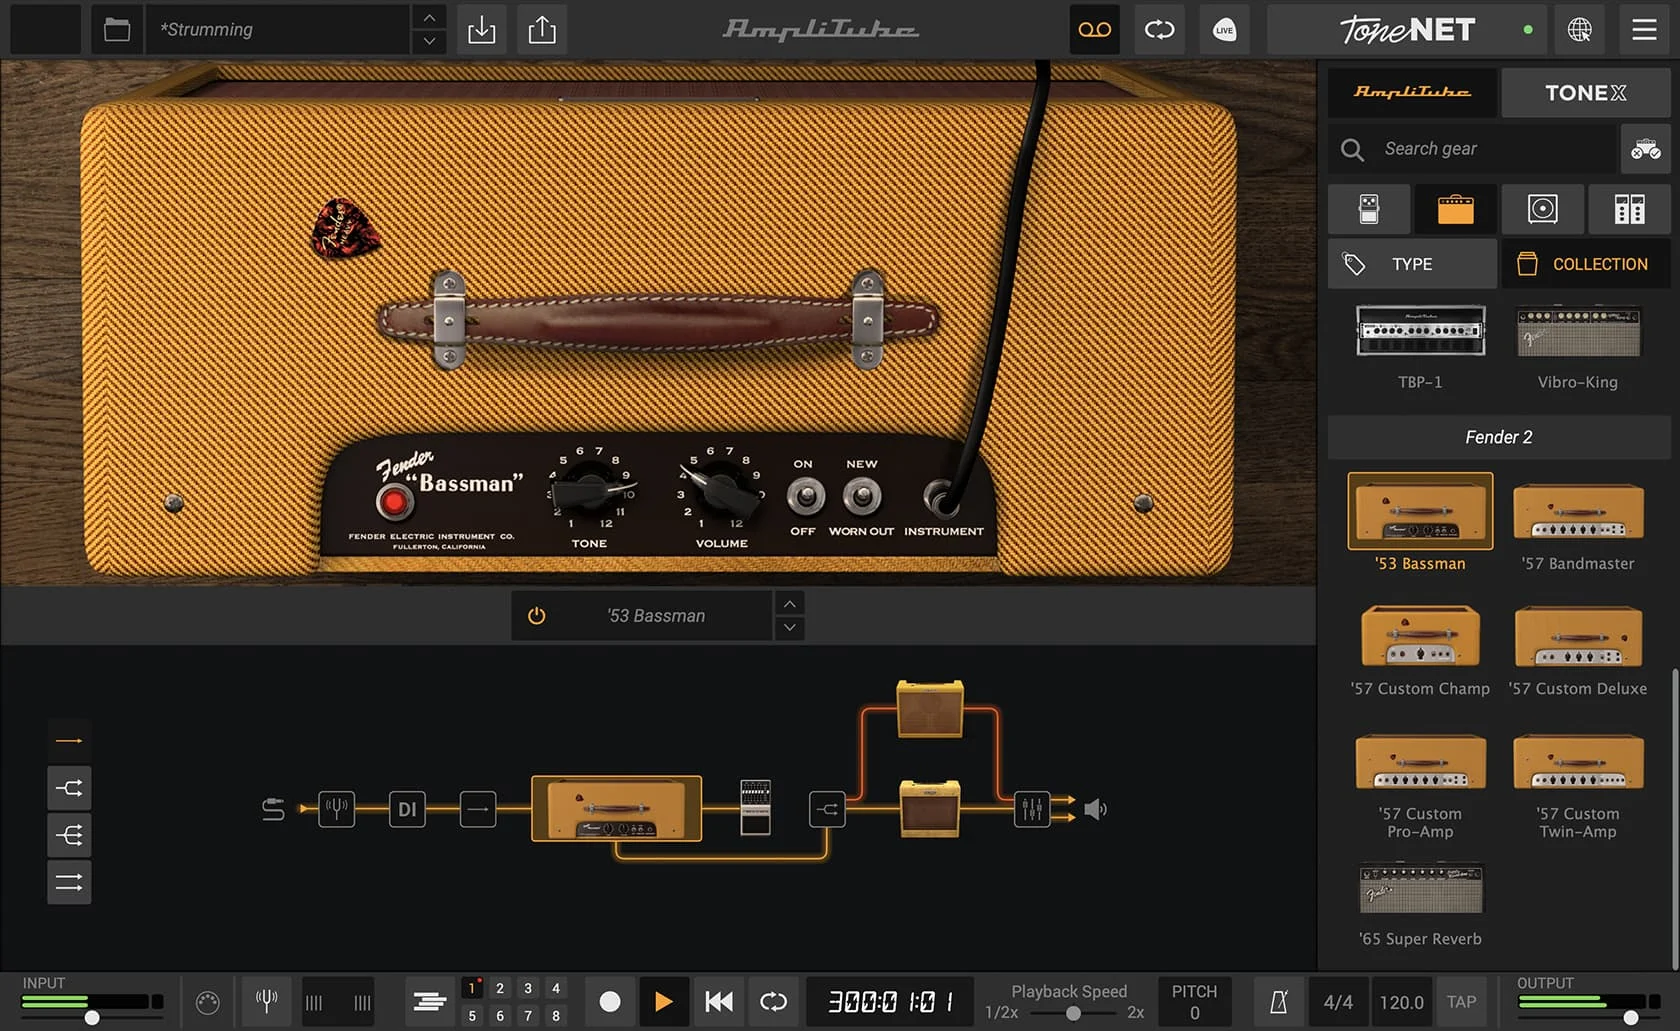
Task: Open the looper with the tape reels icon
Action: [1094, 30]
